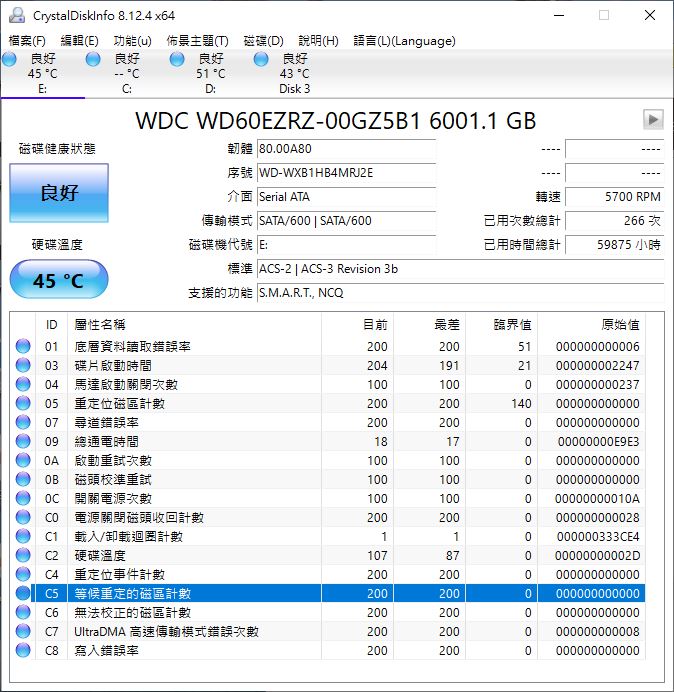Click the 最差 column header

click(429, 325)
